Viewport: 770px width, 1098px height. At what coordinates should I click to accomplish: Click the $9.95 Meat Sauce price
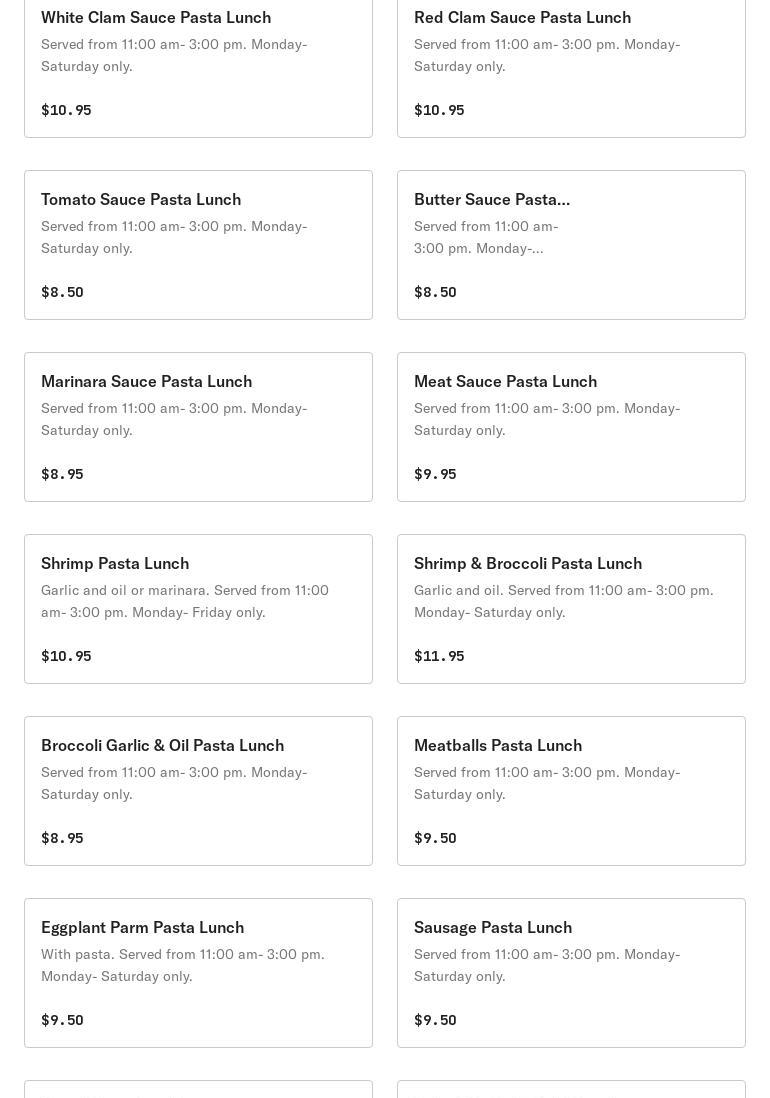(435, 474)
